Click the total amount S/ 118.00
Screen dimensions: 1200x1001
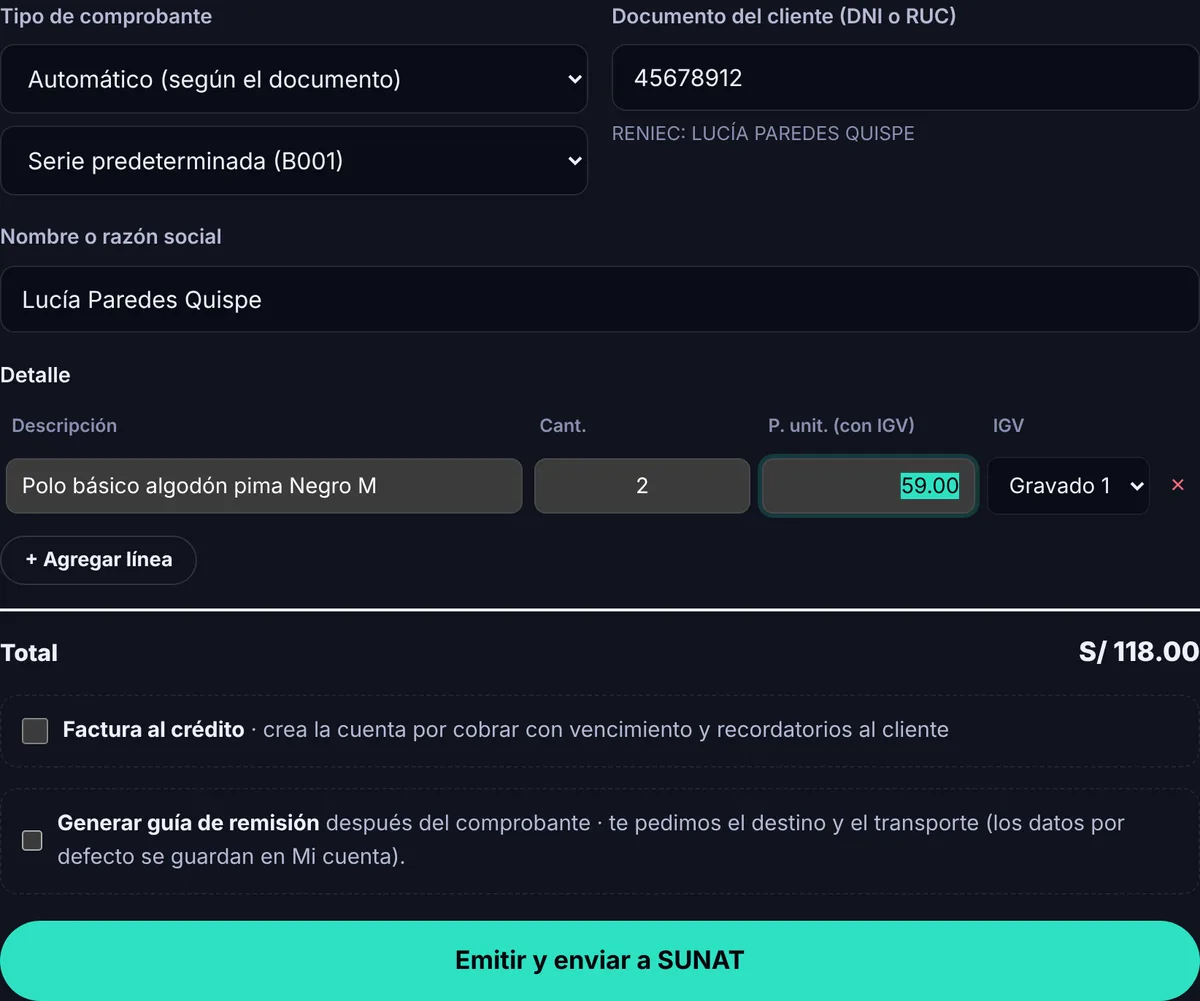[x=1139, y=652]
